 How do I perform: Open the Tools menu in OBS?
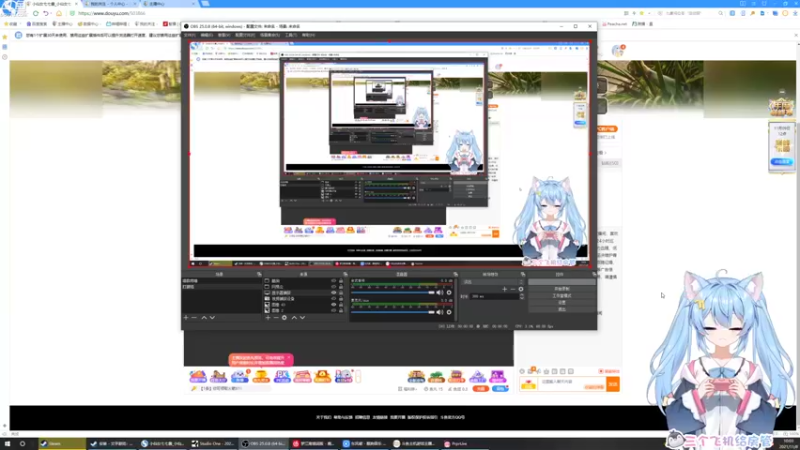pyautogui.click(x=291, y=35)
